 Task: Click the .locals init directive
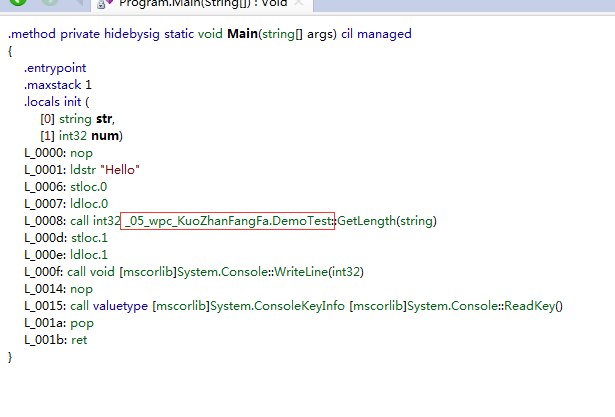pos(53,102)
